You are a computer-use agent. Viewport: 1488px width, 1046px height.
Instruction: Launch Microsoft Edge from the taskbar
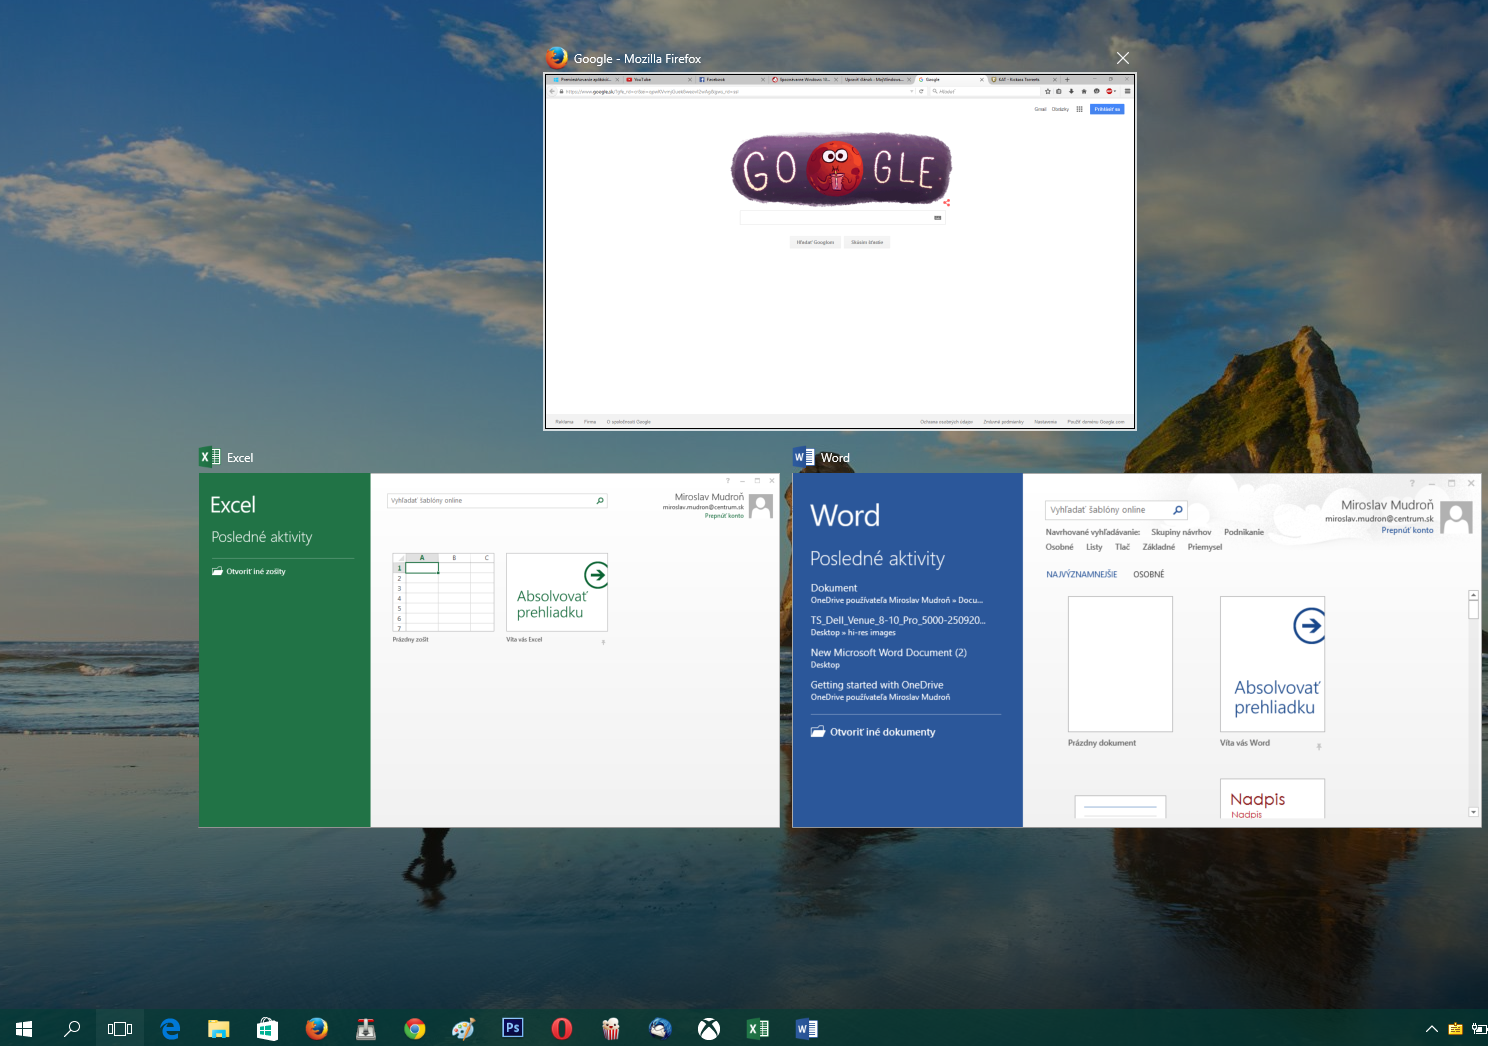coord(170,1028)
